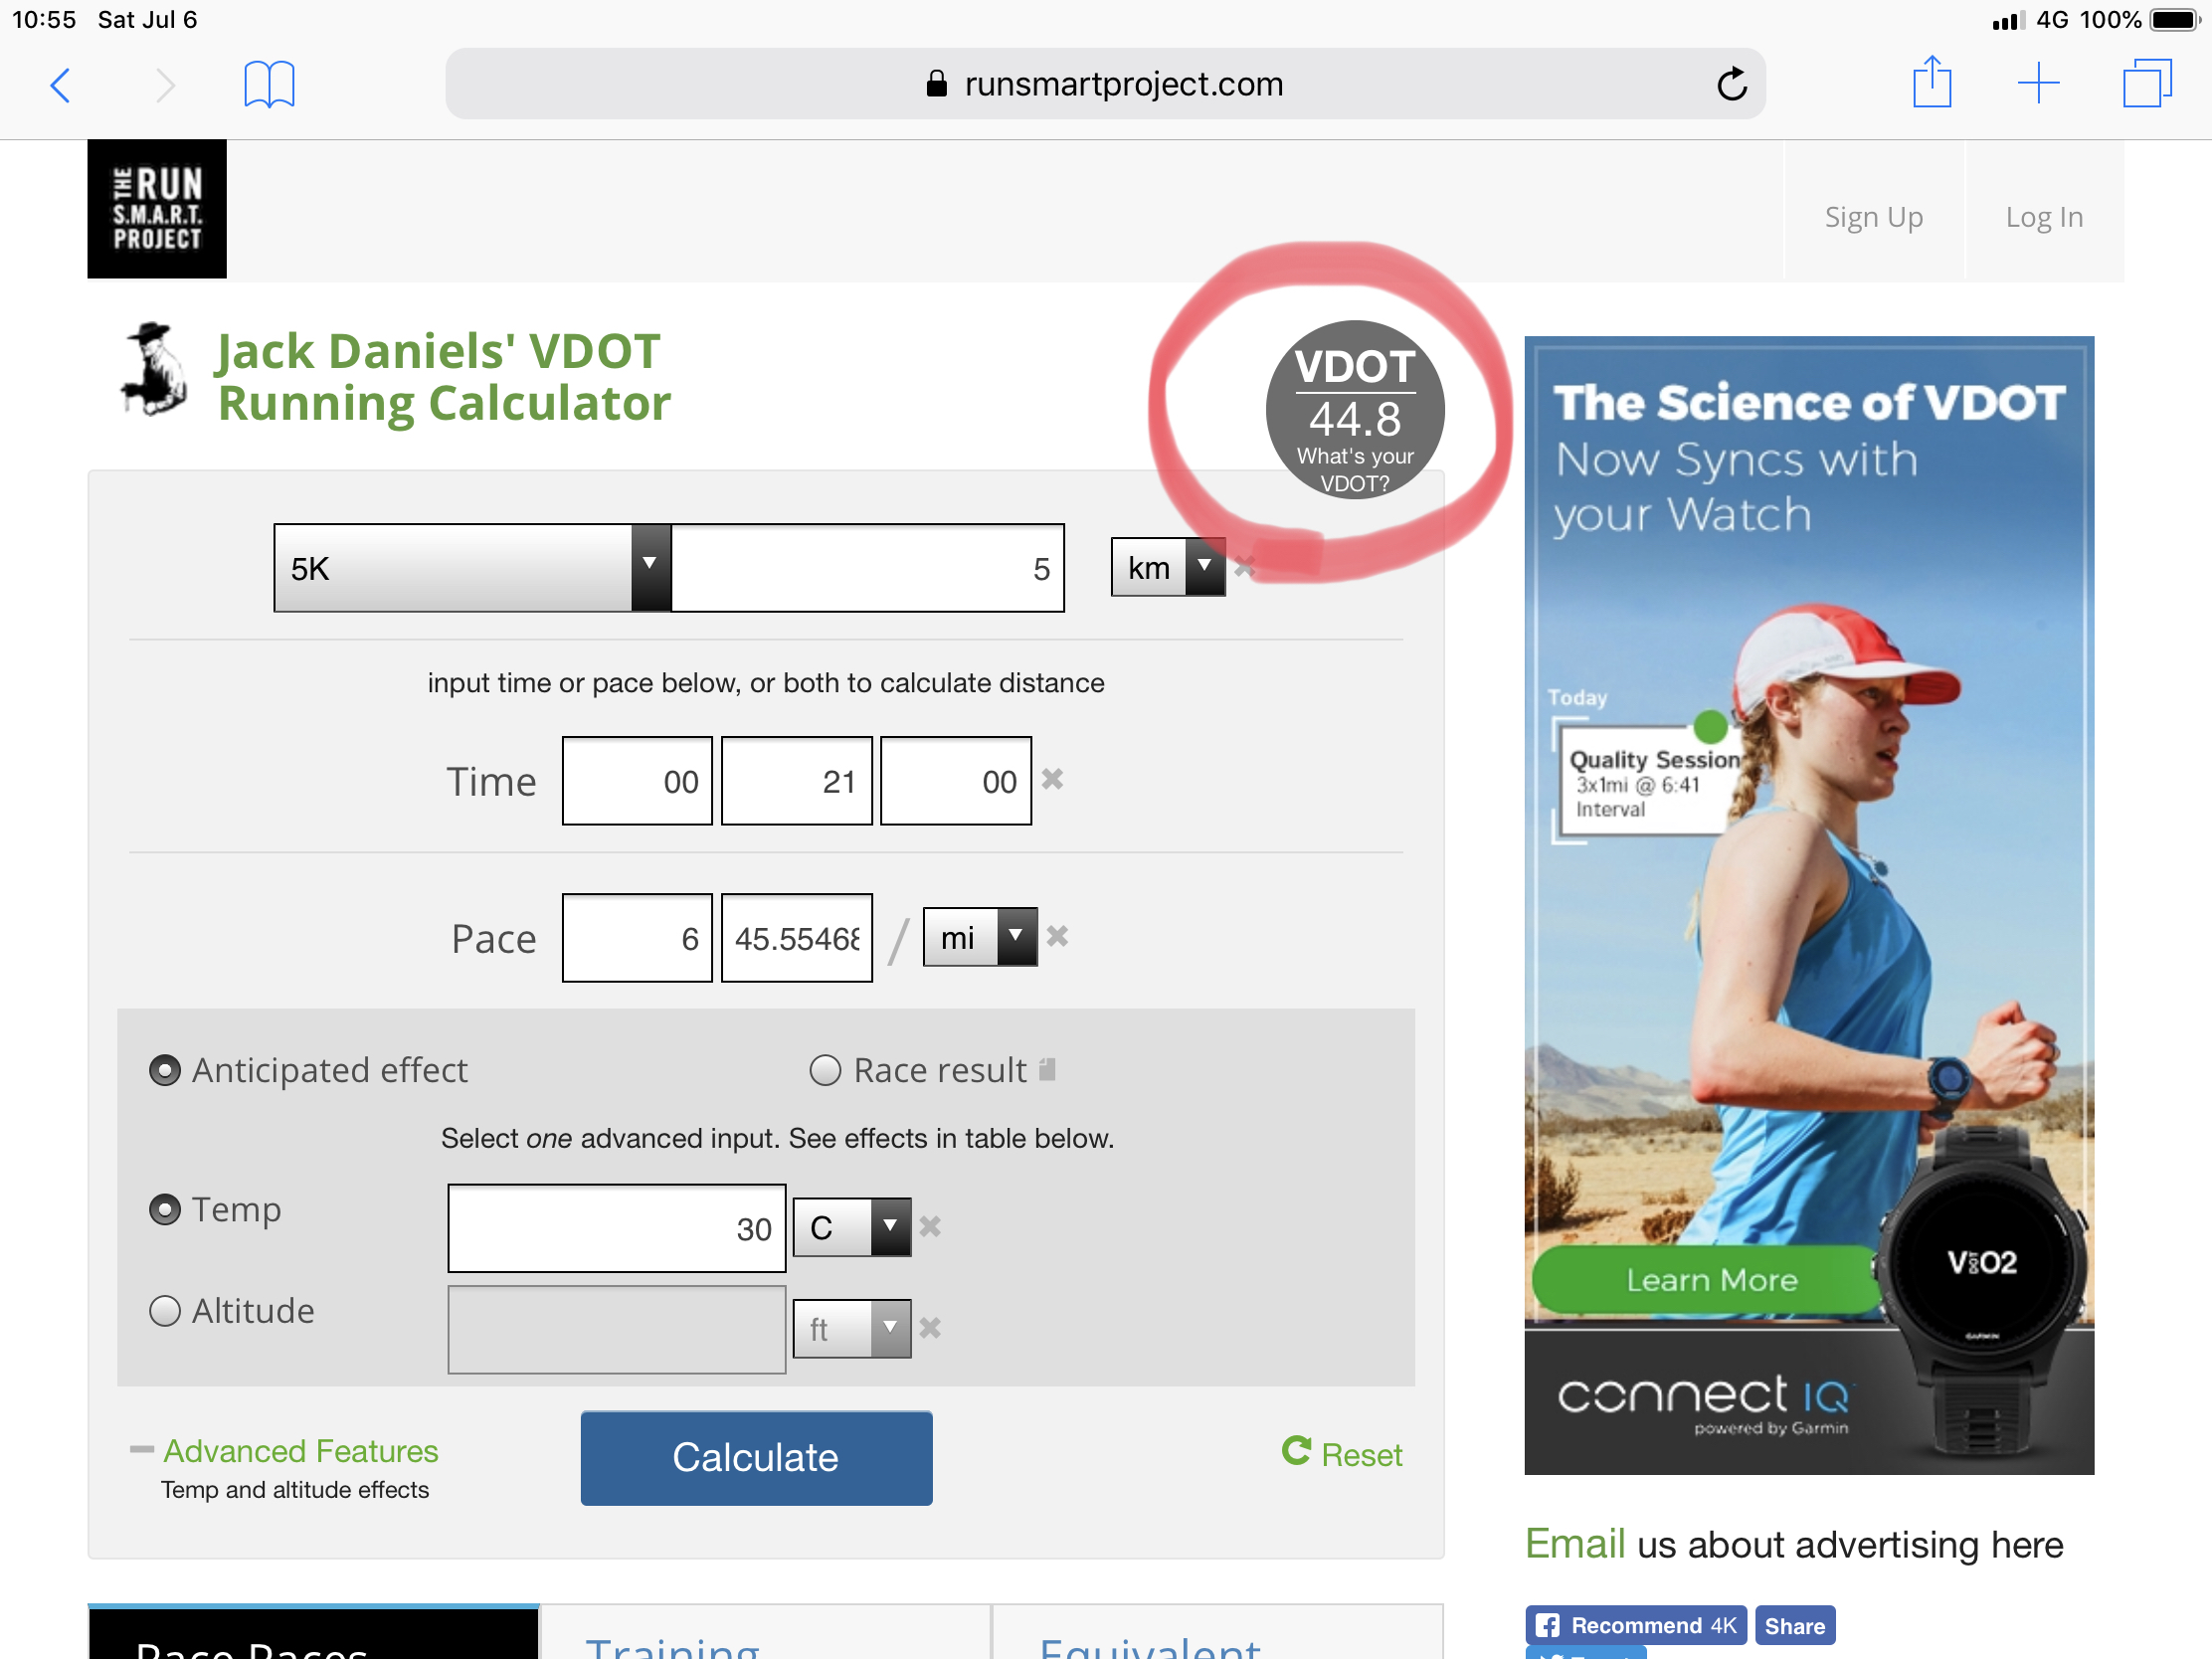Clear the Altitude value with x icon

tap(930, 1328)
